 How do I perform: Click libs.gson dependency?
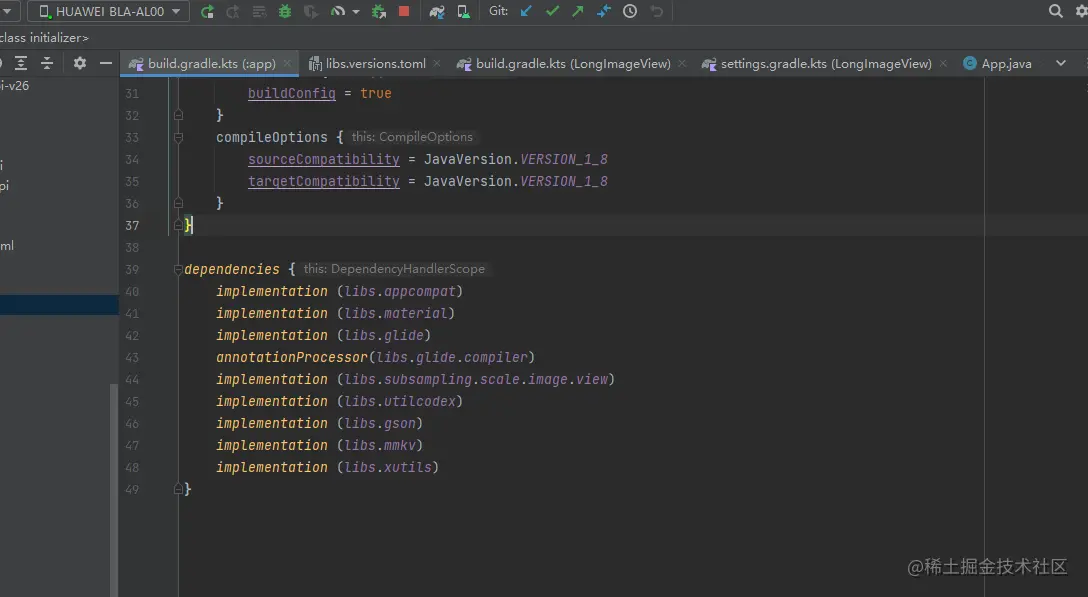click(380, 423)
